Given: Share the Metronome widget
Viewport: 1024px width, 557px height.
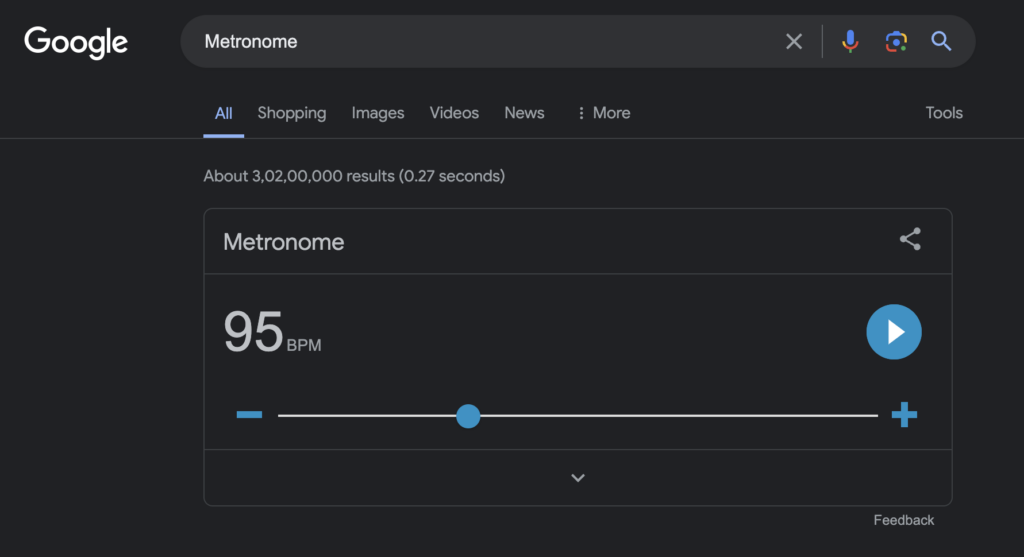Looking at the screenshot, I should (910, 239).
